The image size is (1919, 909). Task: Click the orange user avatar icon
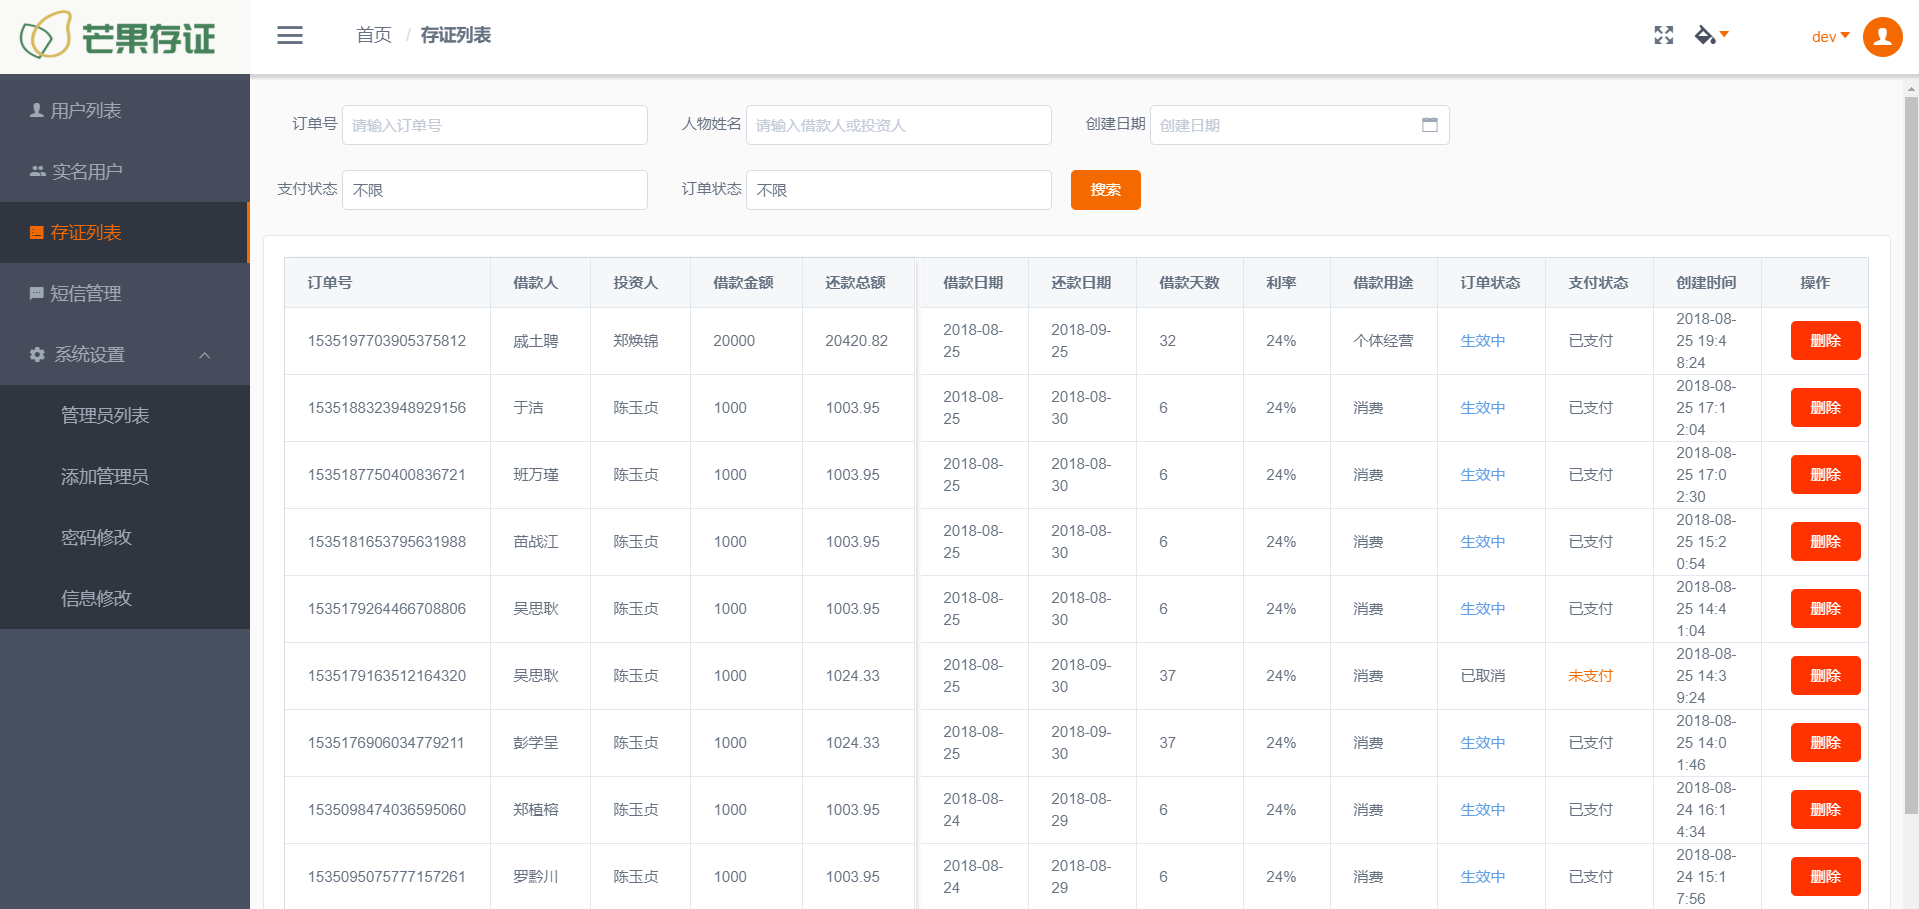tap(1882, 37)
